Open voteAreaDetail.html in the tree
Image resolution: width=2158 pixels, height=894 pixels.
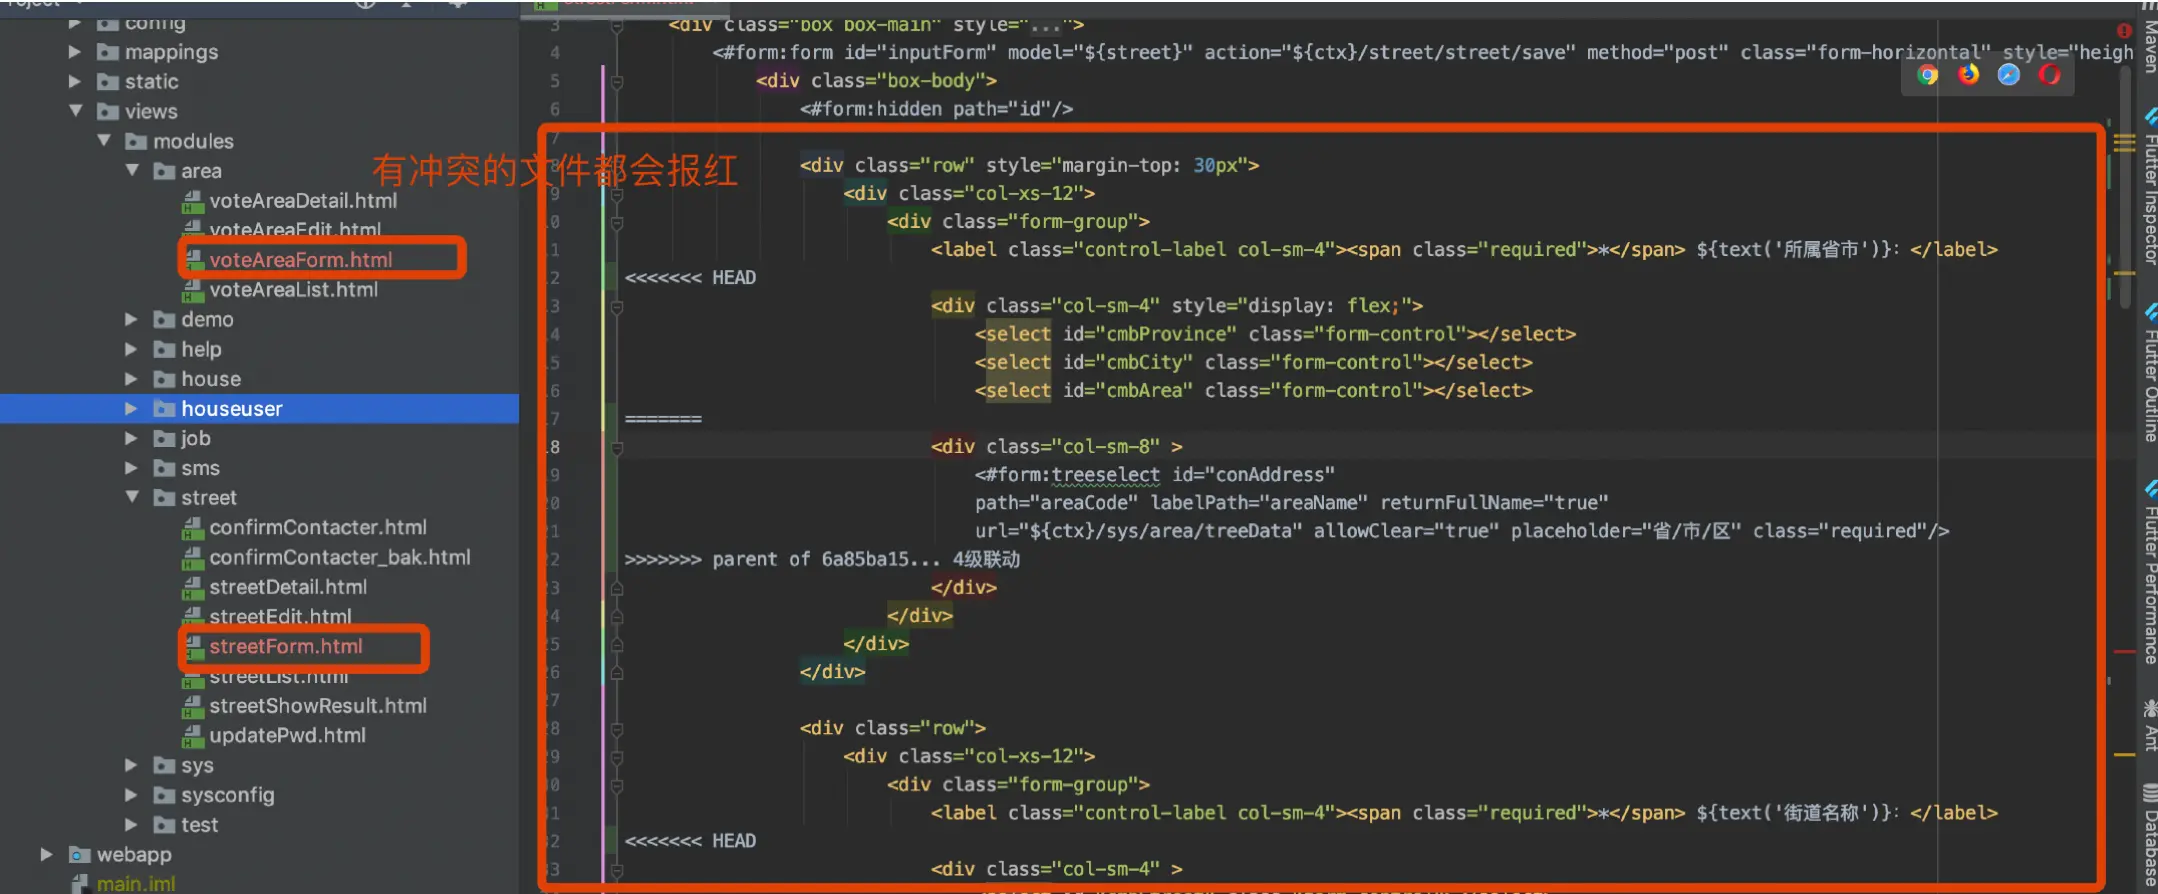click(x=303, y=201)
